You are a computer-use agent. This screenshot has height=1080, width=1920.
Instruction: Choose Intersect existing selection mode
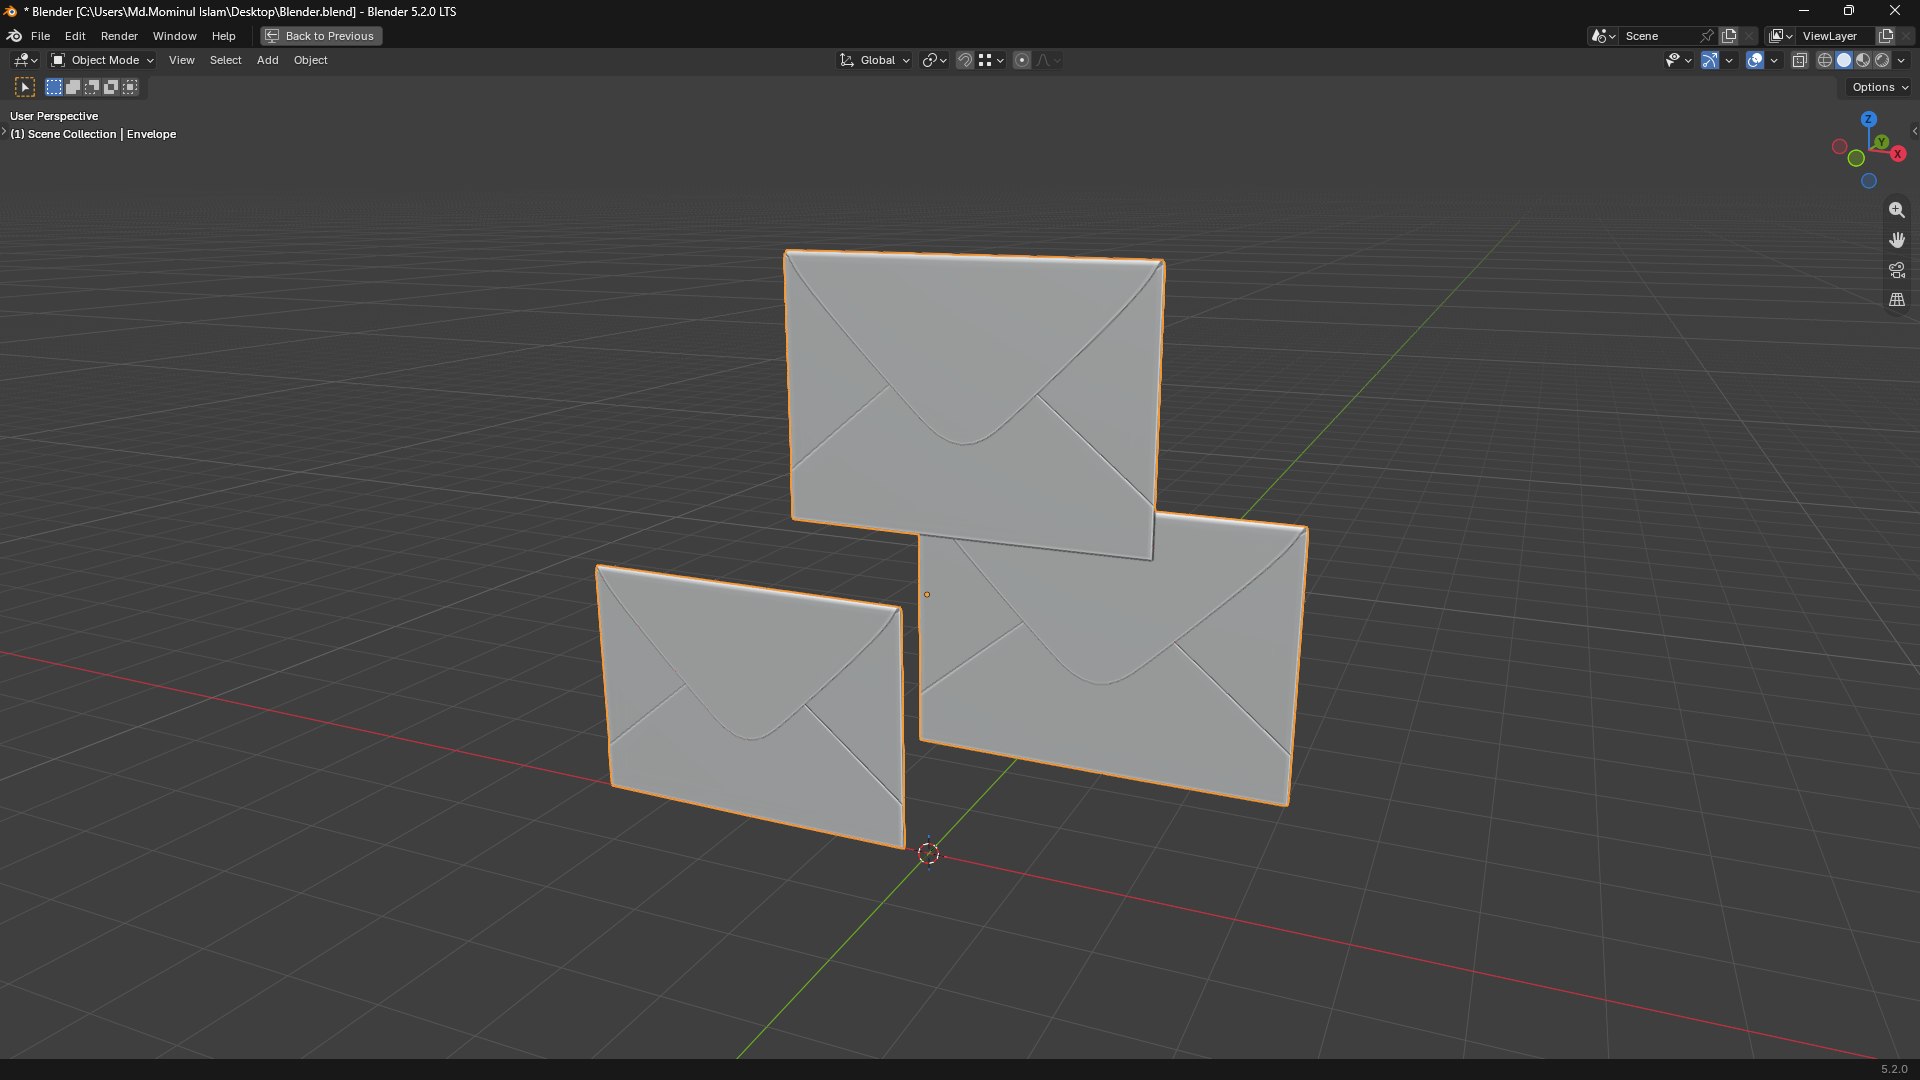[x=130, y=87]
